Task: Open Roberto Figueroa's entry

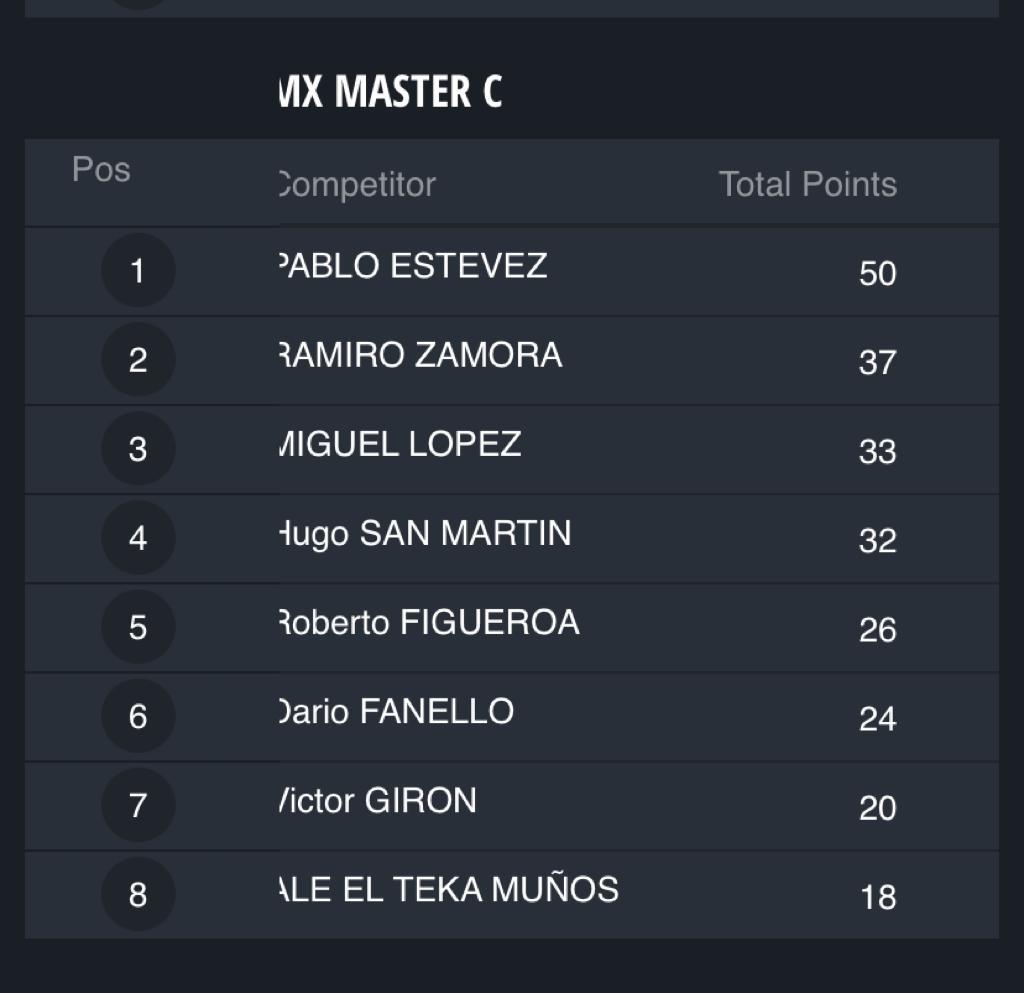Action: (x=428, y=622)
